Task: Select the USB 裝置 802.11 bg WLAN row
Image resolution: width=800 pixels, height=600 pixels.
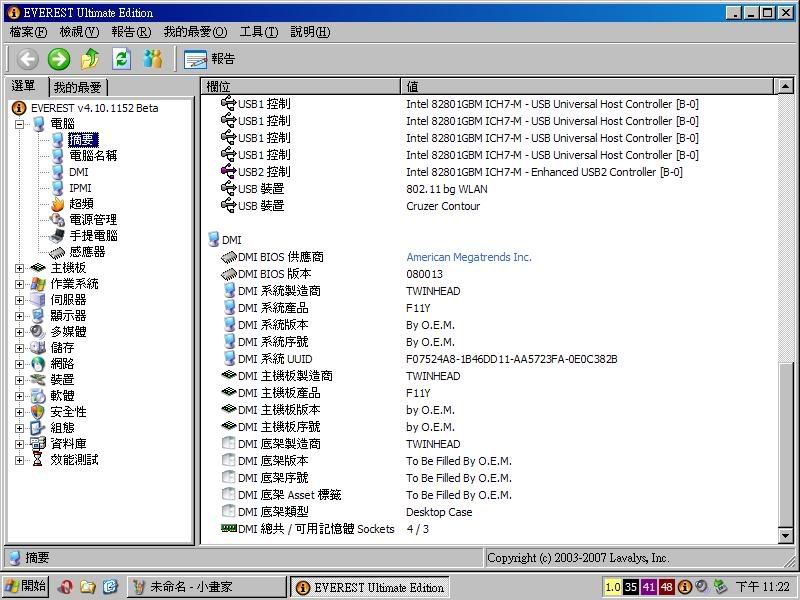Action: coord(490,189)
